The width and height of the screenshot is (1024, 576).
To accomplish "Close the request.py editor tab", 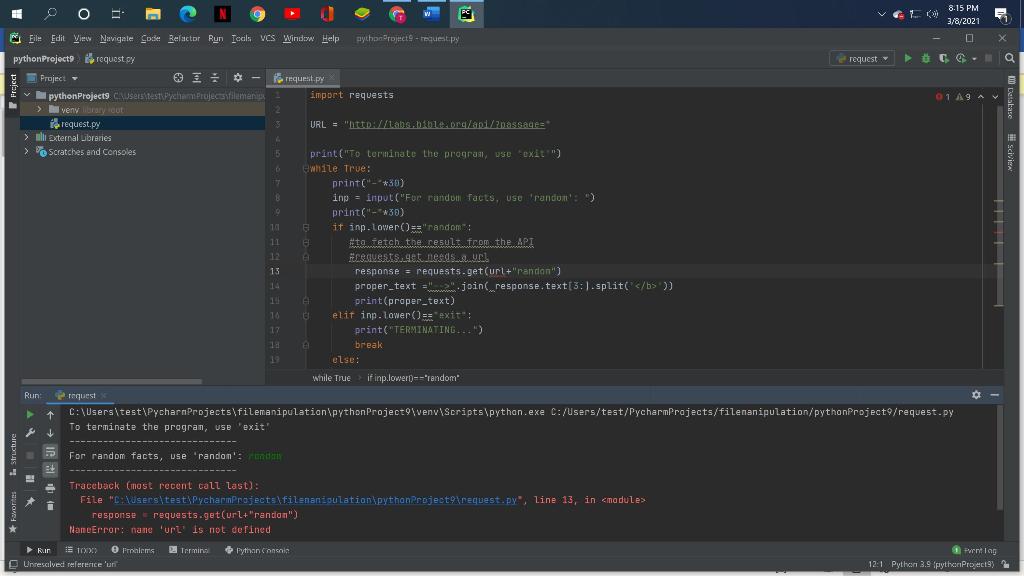I will pyautogui.click(x=332, y=78).
